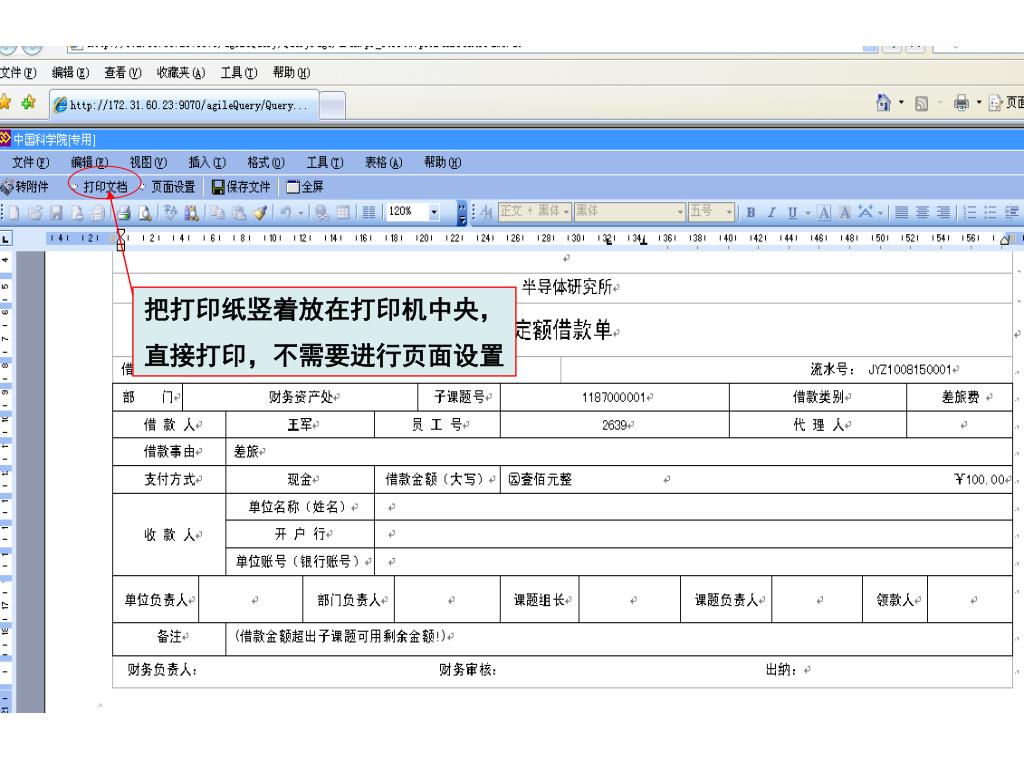Image resolution: width=1024 pixels, height=768 pixels.
Task: Open the browser Print dropdown arrow
Action: click(978, 103)
